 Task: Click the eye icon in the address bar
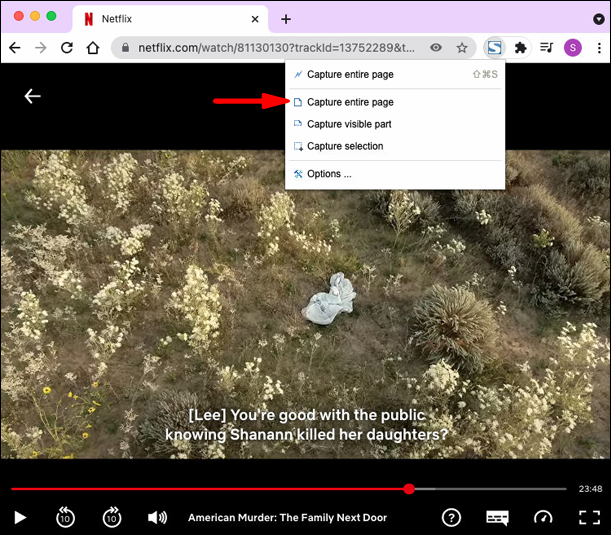click(436, 48)
